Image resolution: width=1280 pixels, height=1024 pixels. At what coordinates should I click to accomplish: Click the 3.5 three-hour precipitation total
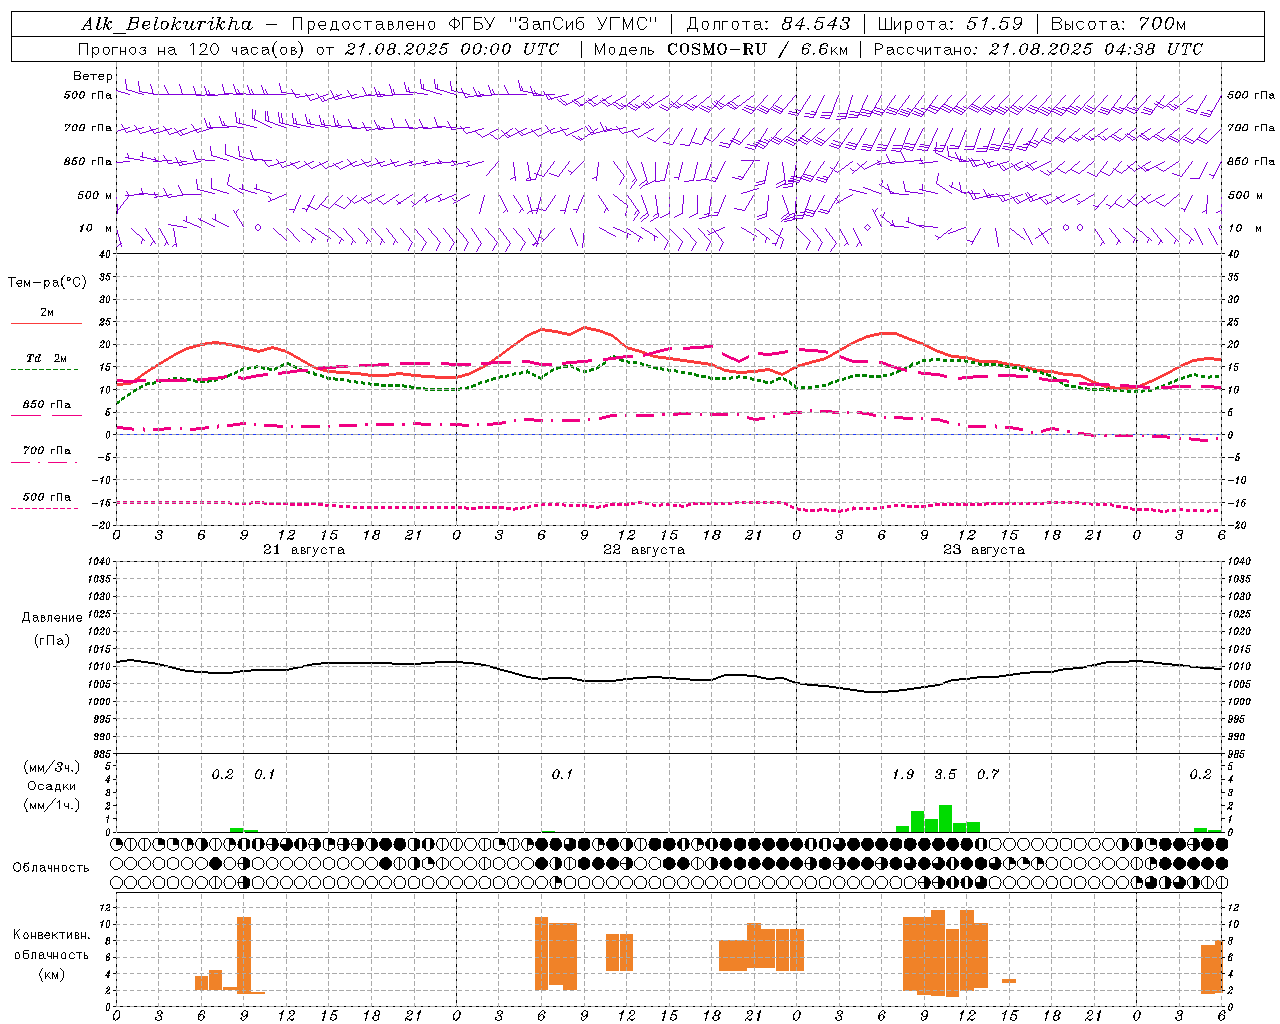click(x=945, y=775)
